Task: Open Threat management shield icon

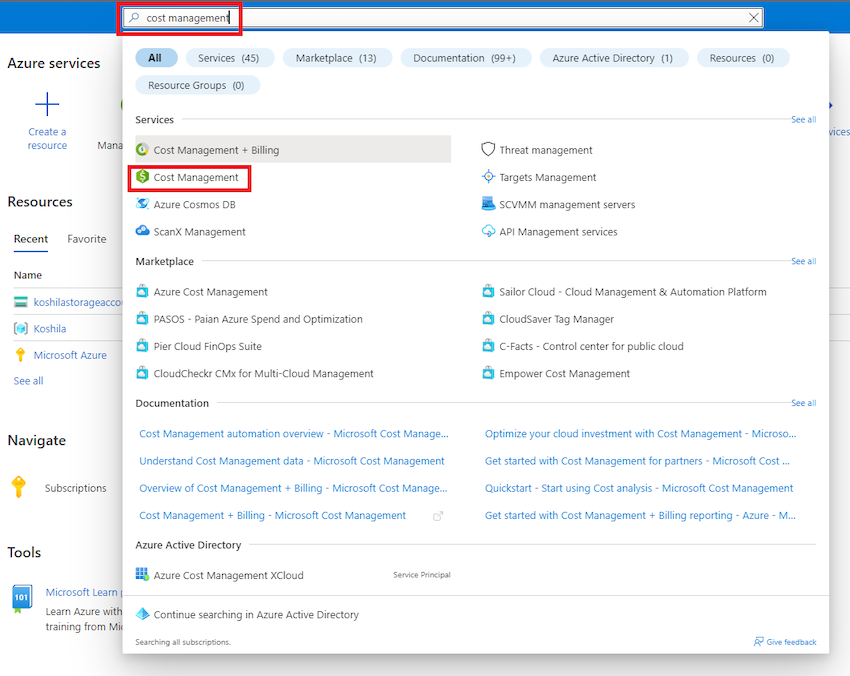Action: [x=488, y=149]
